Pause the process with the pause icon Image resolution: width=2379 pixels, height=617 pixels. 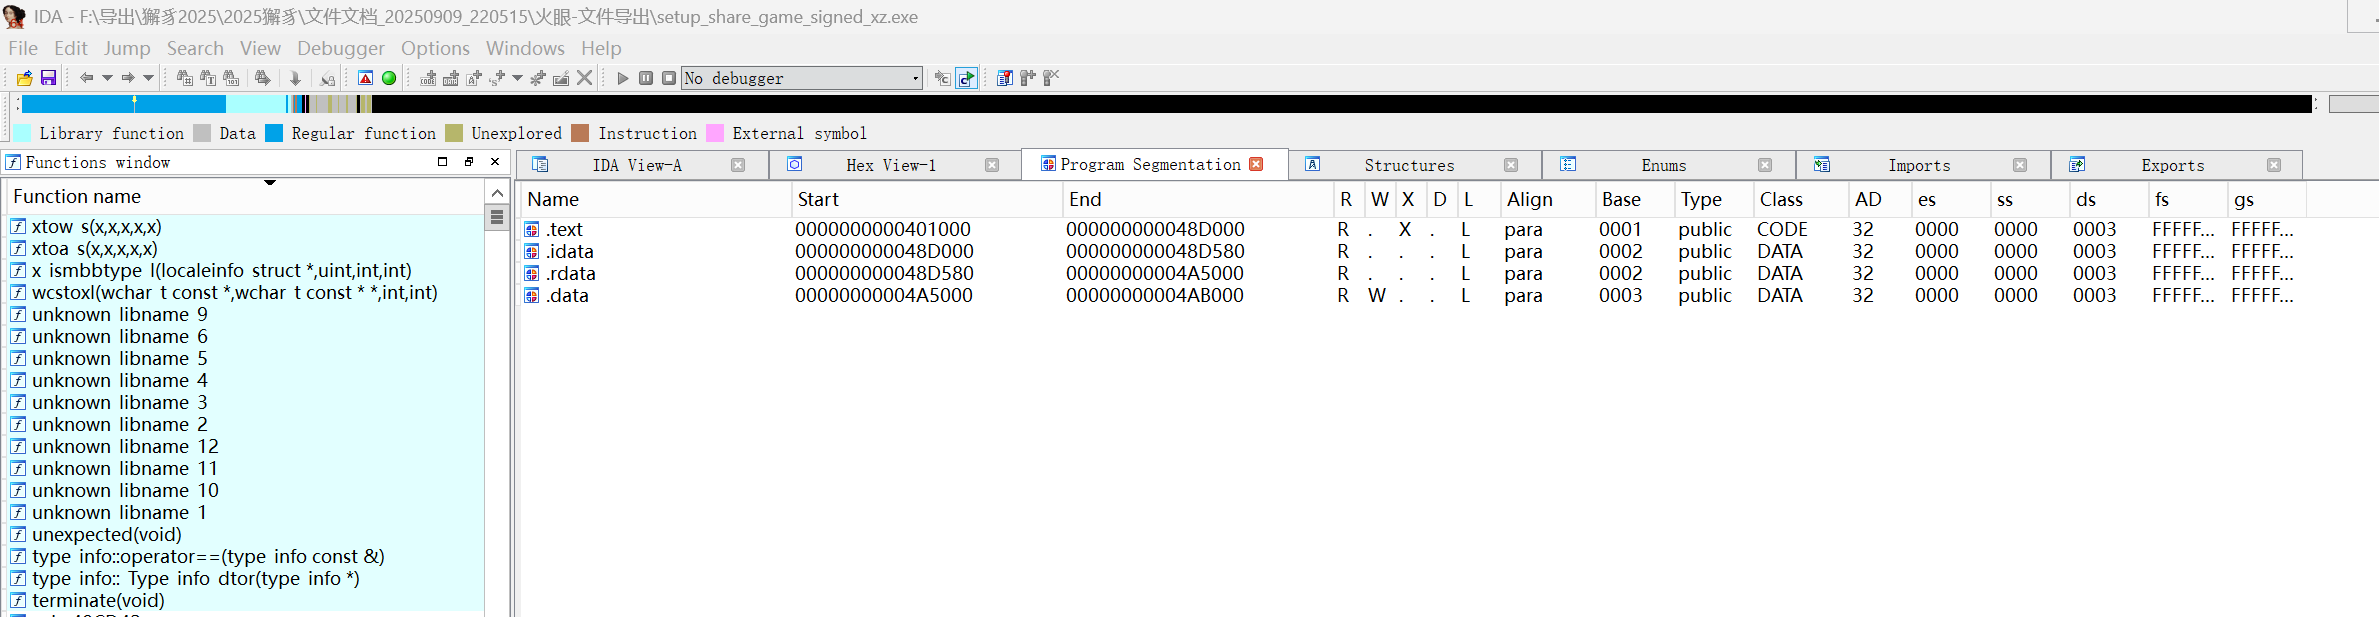646,78
